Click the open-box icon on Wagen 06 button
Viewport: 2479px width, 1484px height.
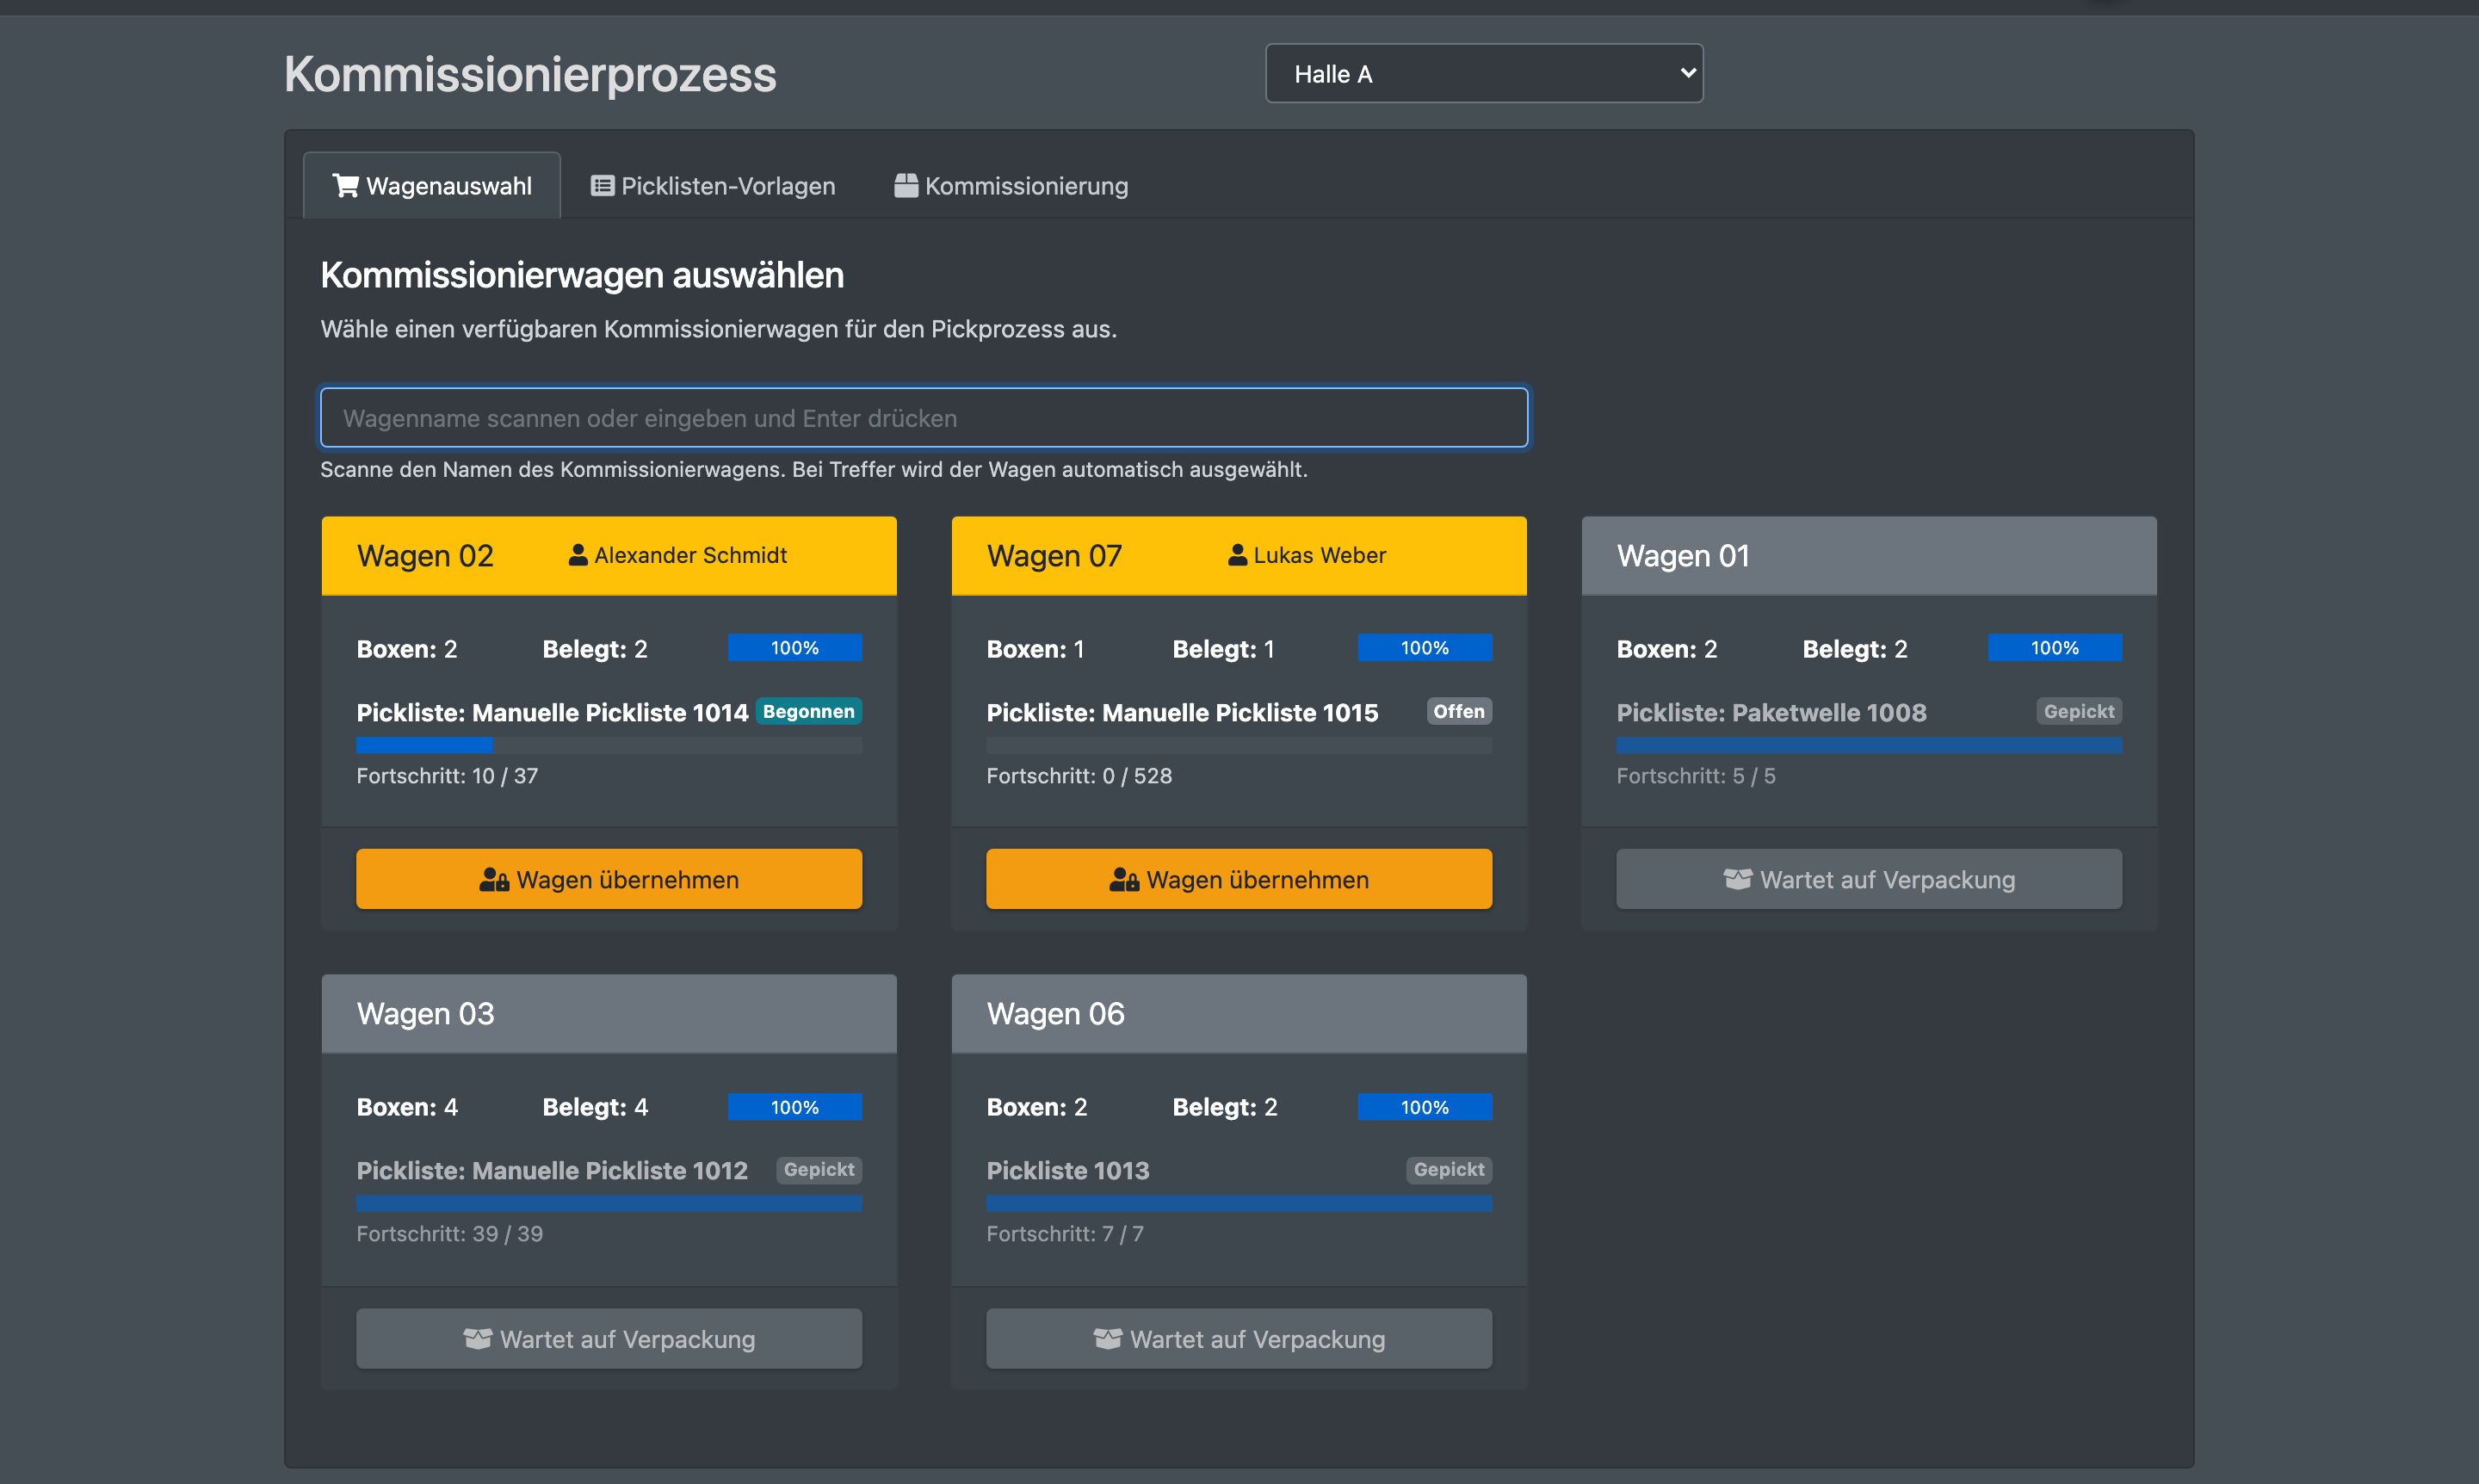click(x=1108, y=1339)
